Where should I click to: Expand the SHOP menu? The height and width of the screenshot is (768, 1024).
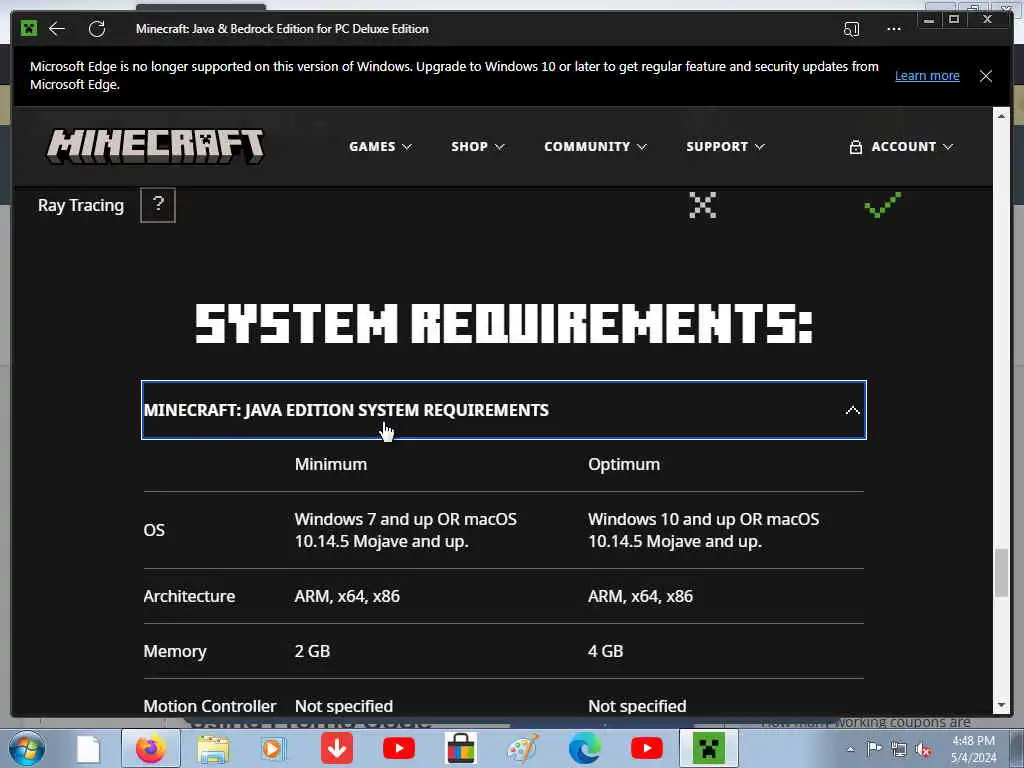(x=477, y=146)
